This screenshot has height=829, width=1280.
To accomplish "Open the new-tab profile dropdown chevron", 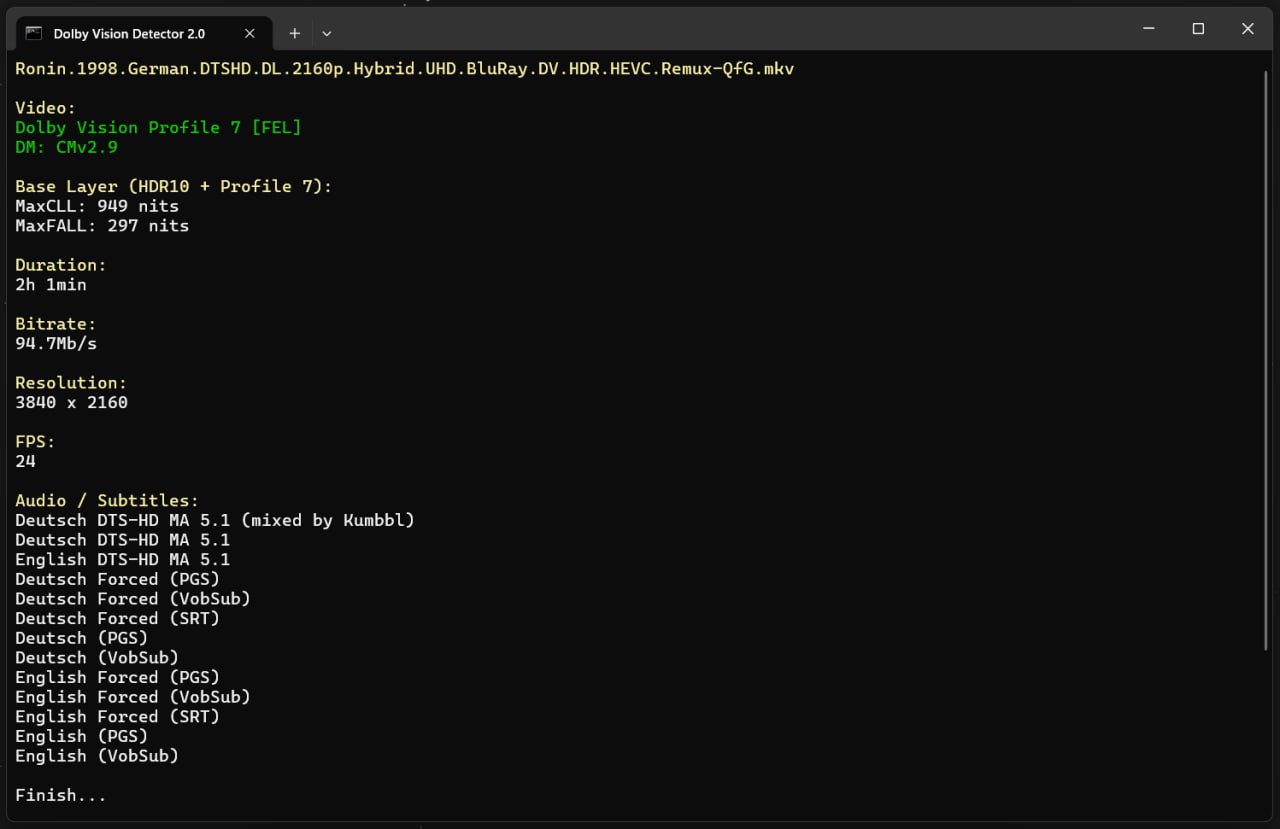I will click(x=326, y=33).
